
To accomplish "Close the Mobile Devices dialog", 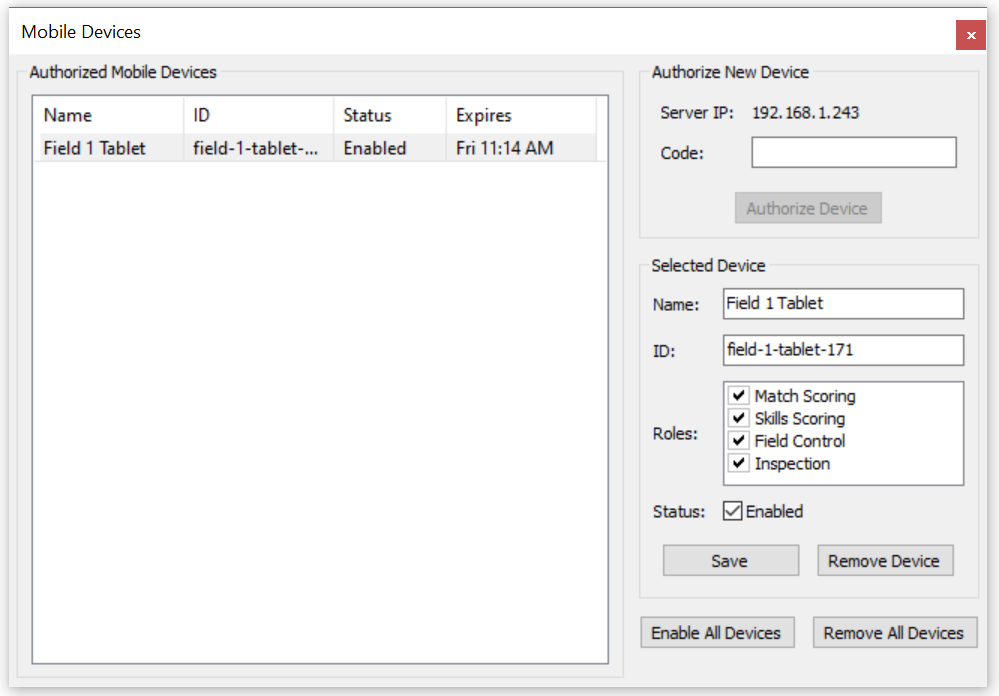I will pos(970,35).
